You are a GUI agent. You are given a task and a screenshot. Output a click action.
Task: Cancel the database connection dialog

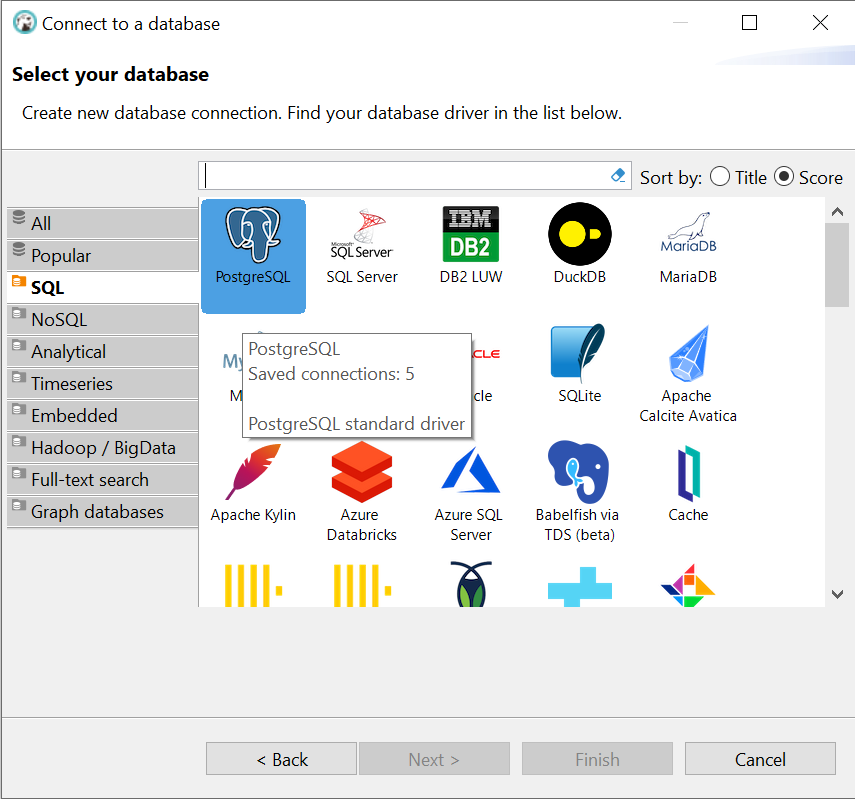760,759
